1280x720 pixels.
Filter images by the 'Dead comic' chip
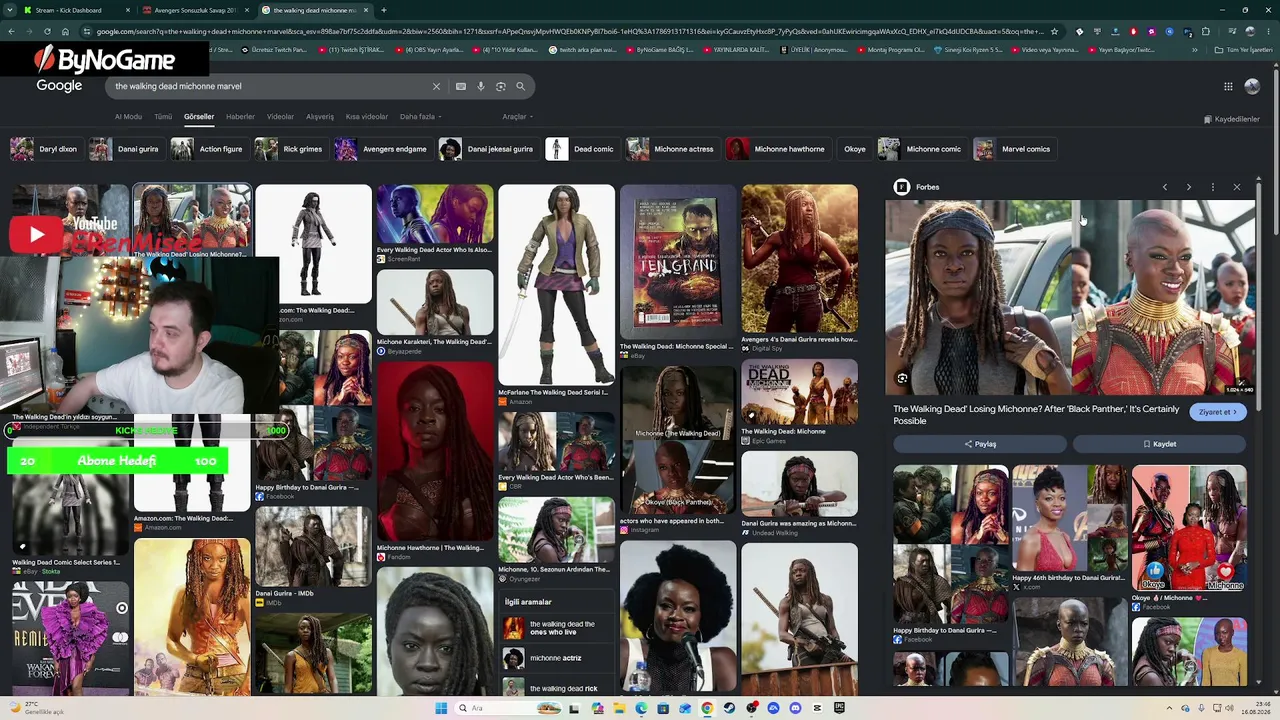[581, 149]
